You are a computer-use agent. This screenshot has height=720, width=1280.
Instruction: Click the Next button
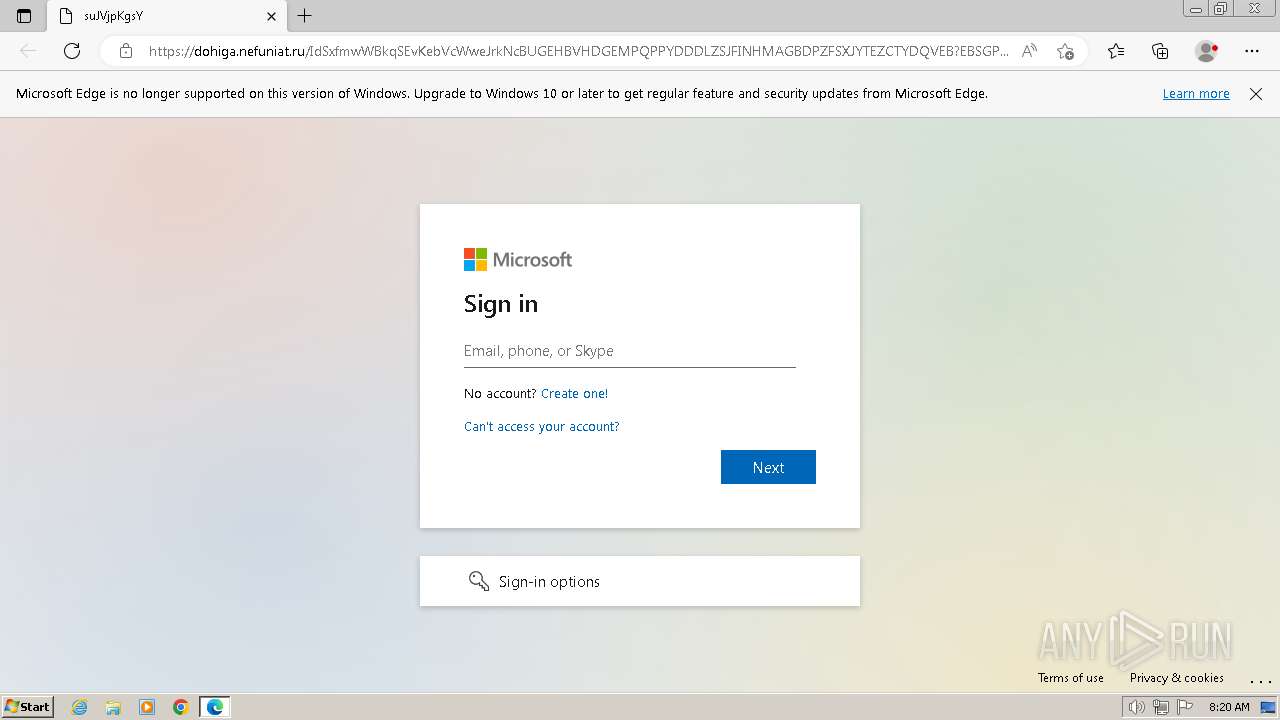coord(768,467)
